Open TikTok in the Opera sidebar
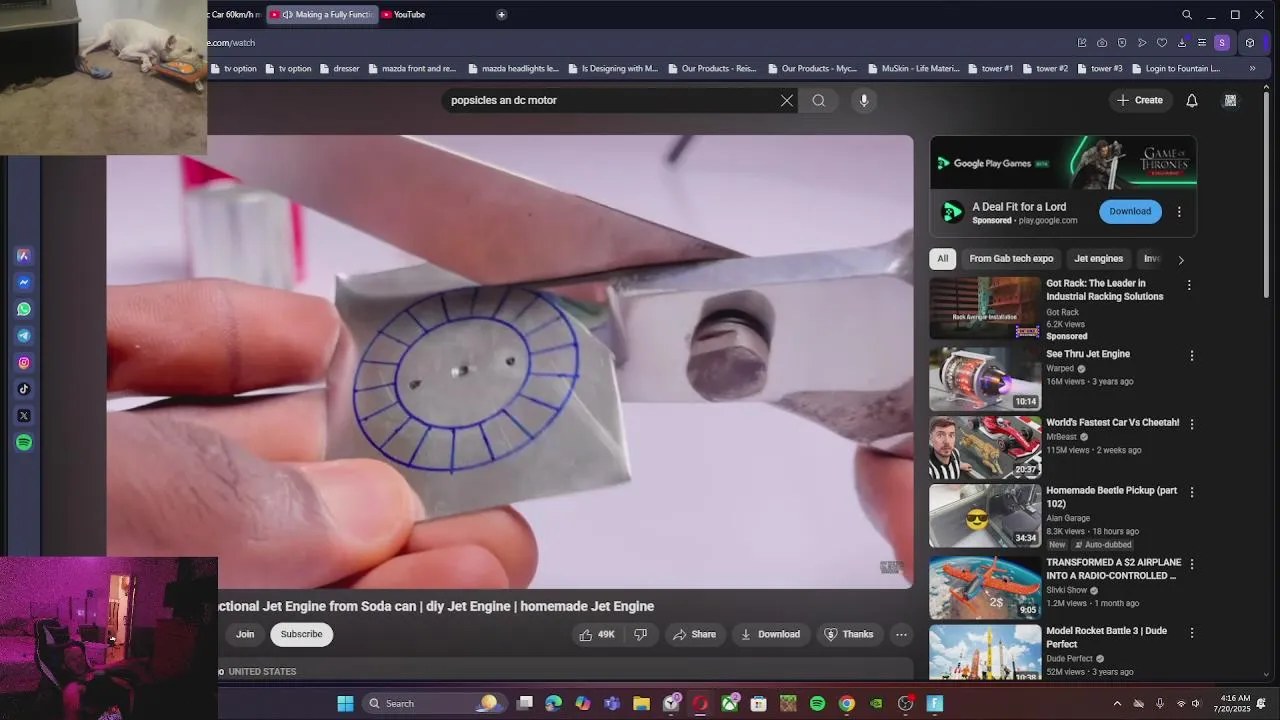The image size is (1280, 720). tap(24, 389)
